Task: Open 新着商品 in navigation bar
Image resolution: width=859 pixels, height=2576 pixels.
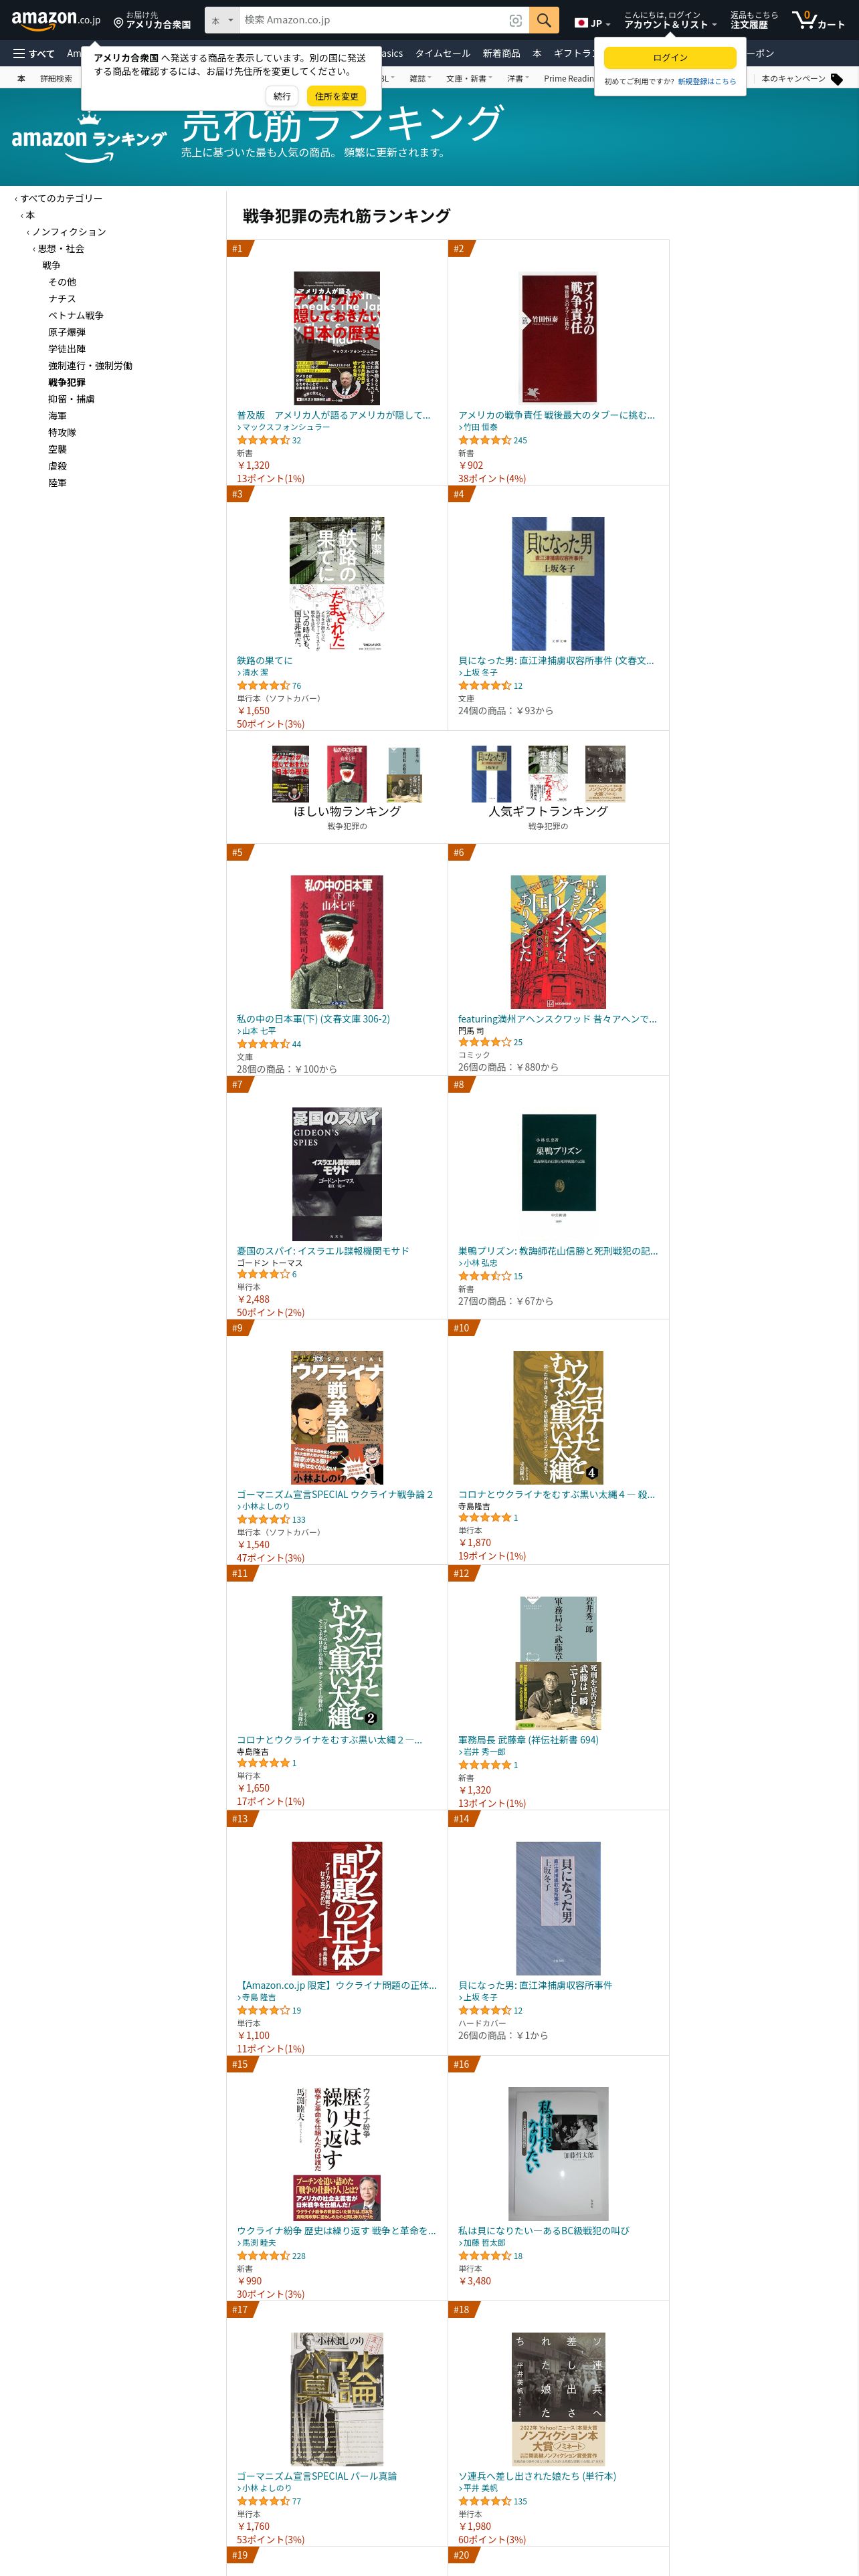Action: (501, 53)
